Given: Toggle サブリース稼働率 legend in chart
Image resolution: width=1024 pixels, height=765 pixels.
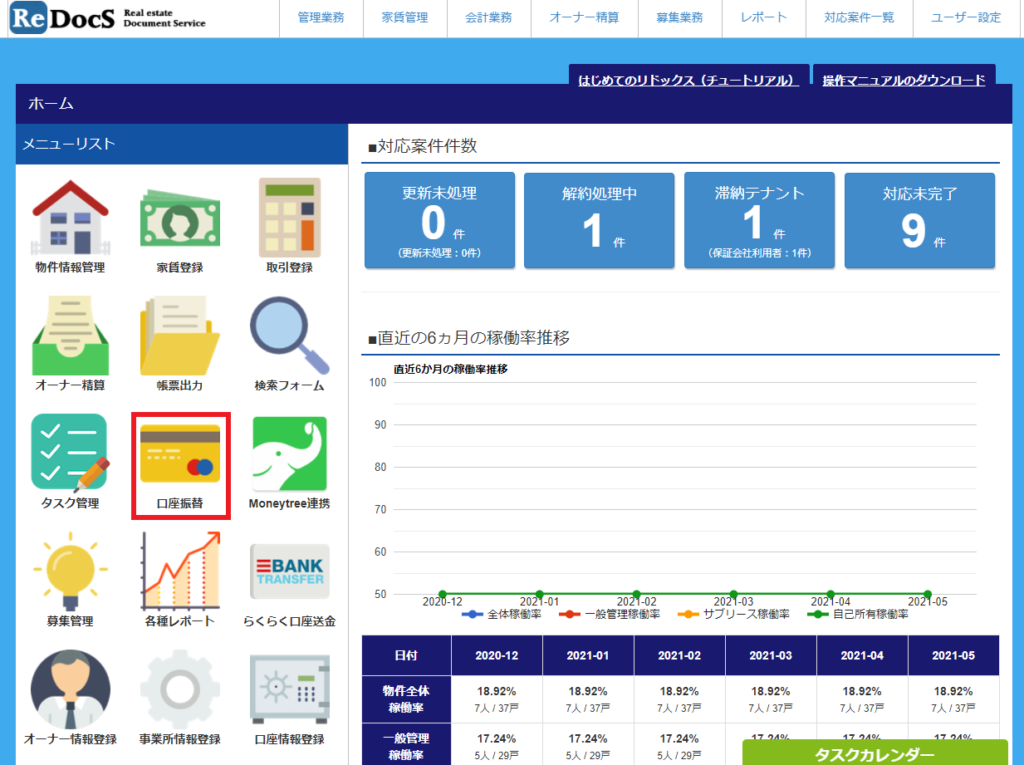Looking at the screenshot, I should coord(733,615).
